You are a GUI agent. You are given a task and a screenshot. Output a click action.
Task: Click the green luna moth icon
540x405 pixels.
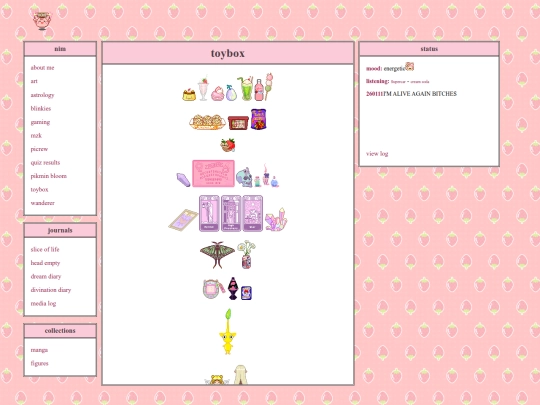(217, 255)
